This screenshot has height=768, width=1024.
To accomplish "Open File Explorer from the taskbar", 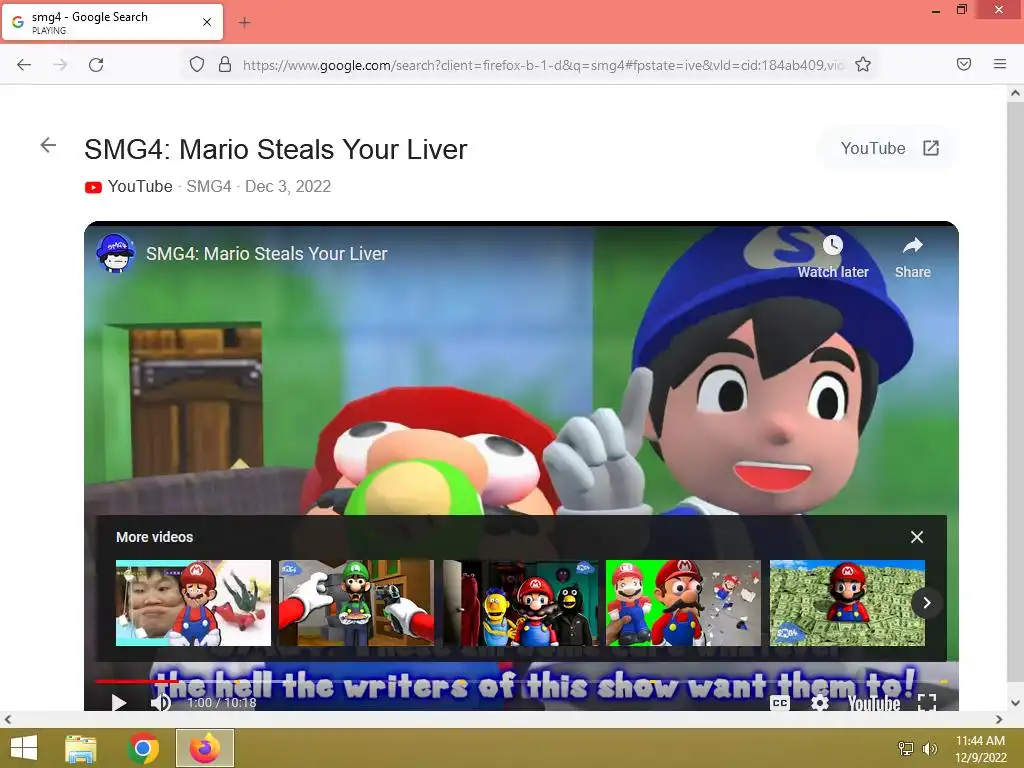I will click(81, 748).
